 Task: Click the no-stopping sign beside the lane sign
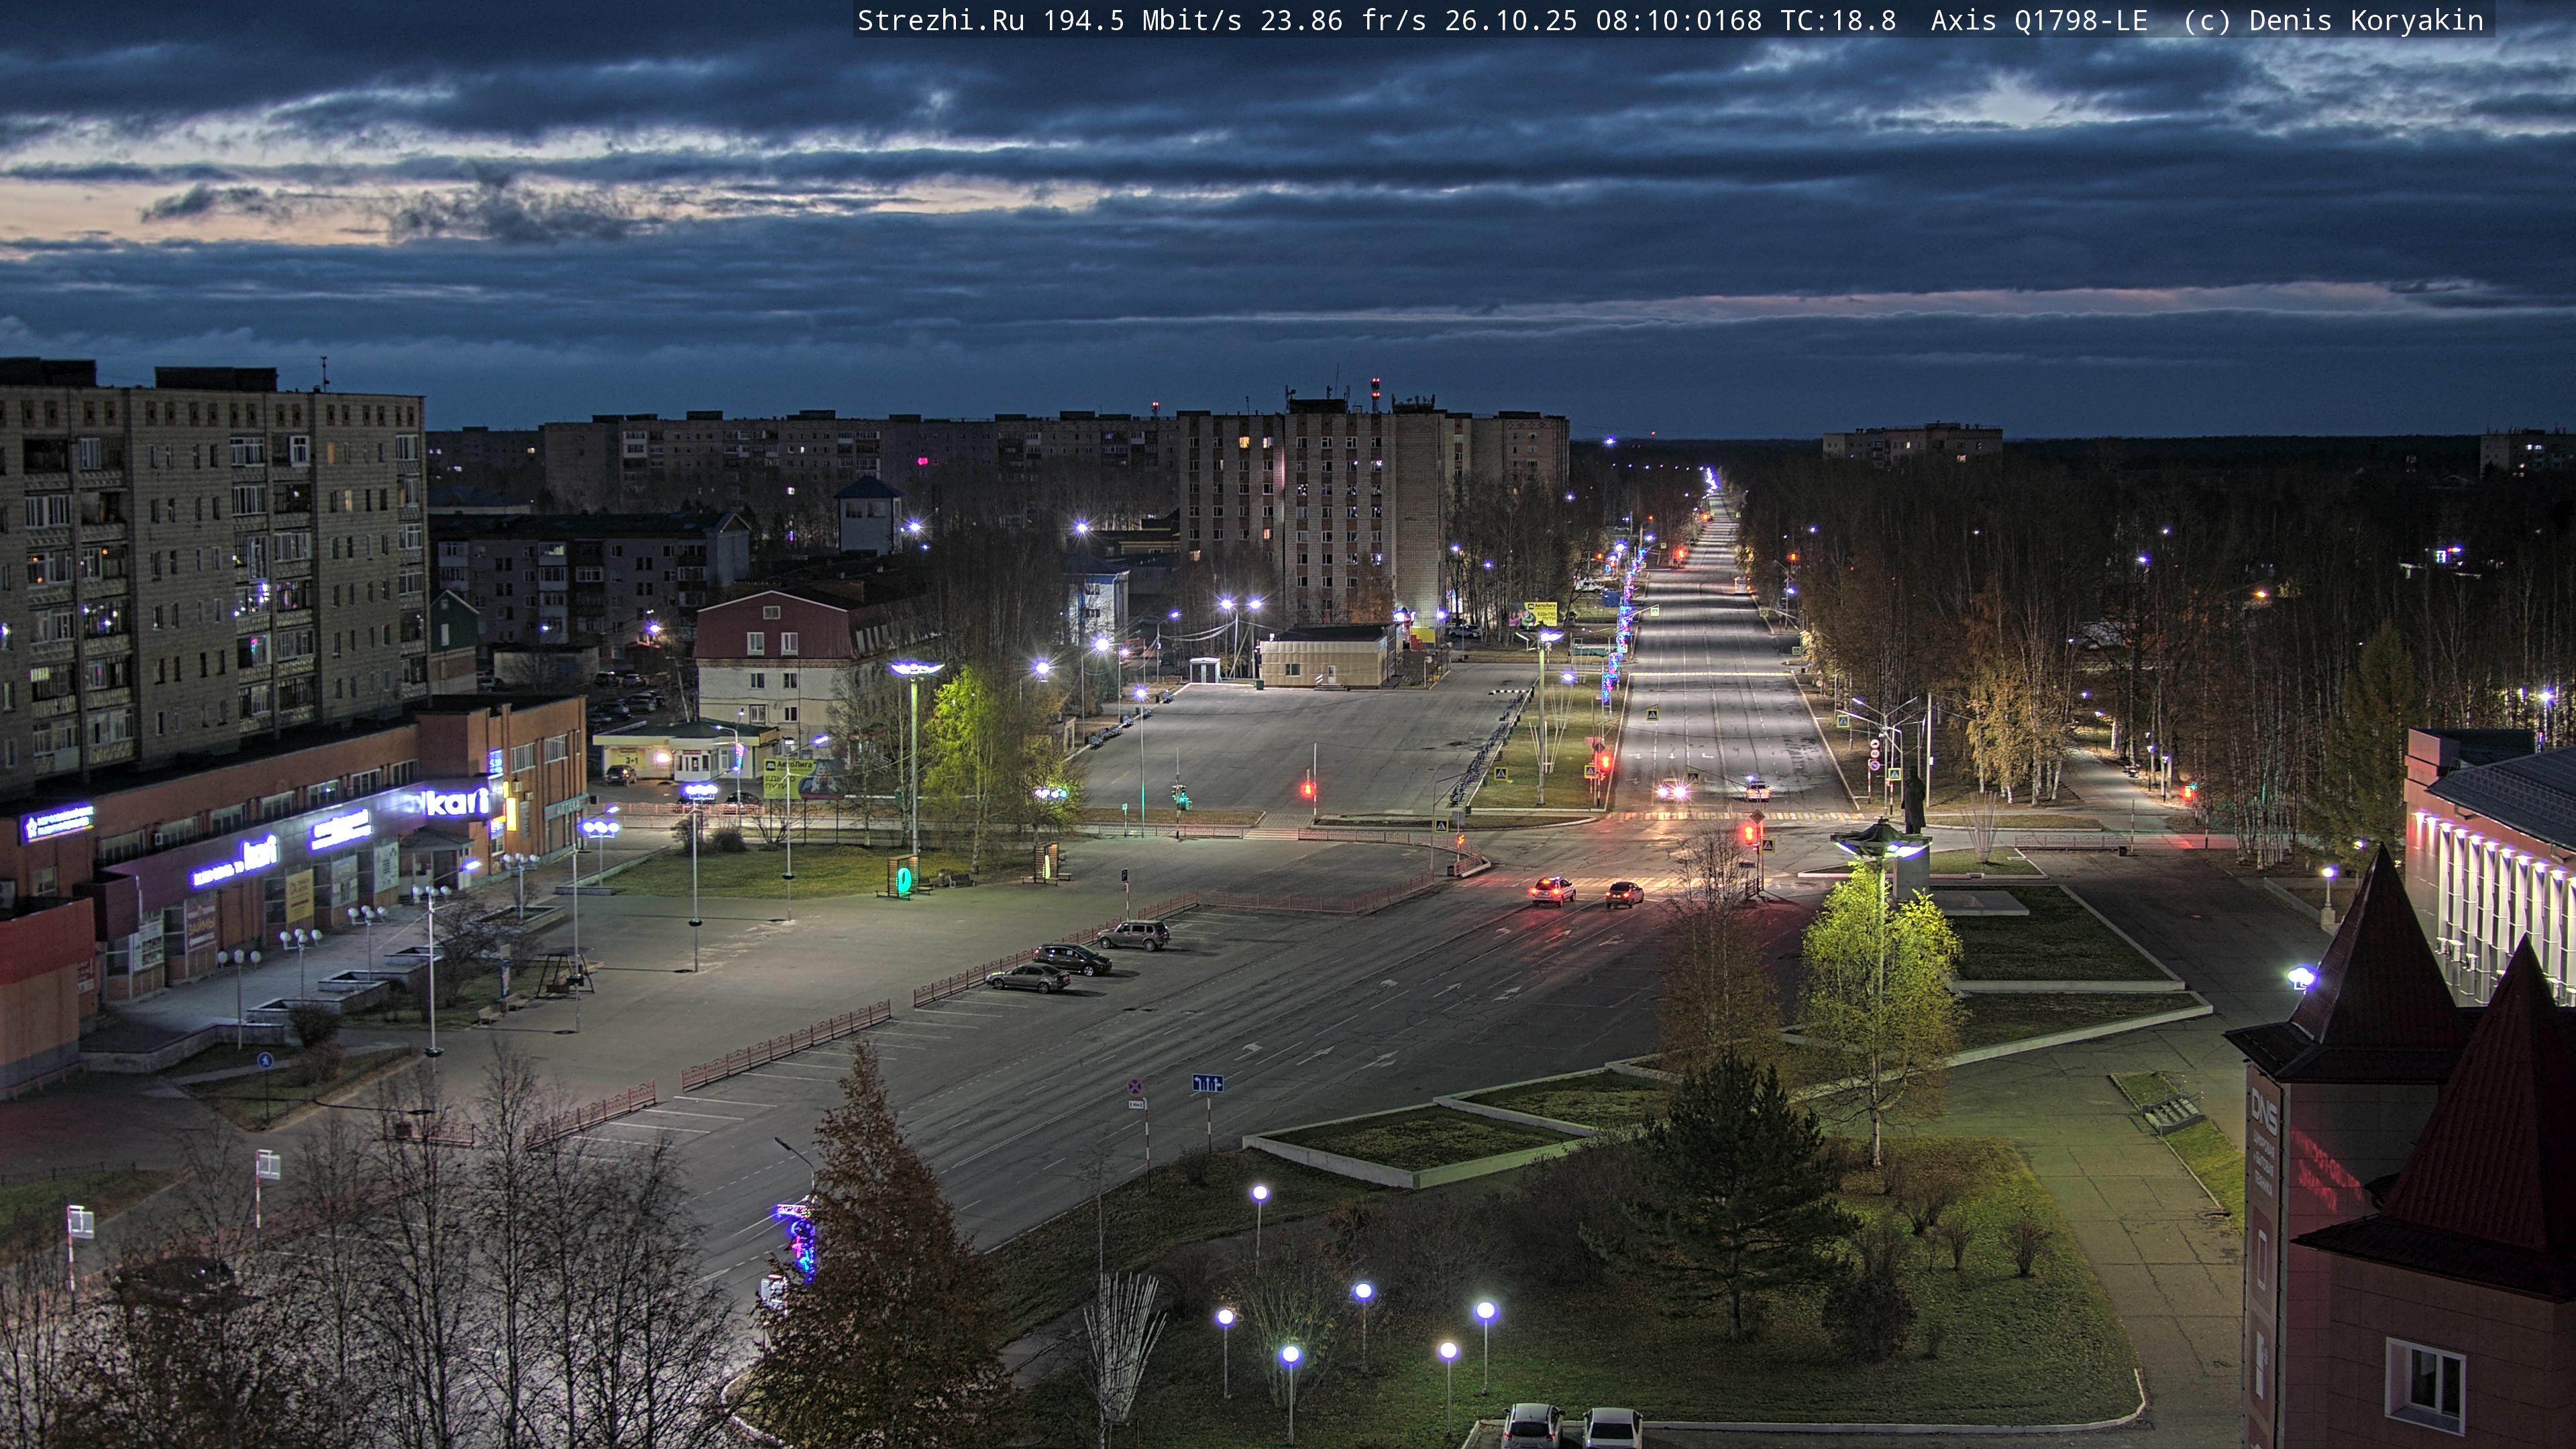pyautogui.click(x=1135, y=1087)
